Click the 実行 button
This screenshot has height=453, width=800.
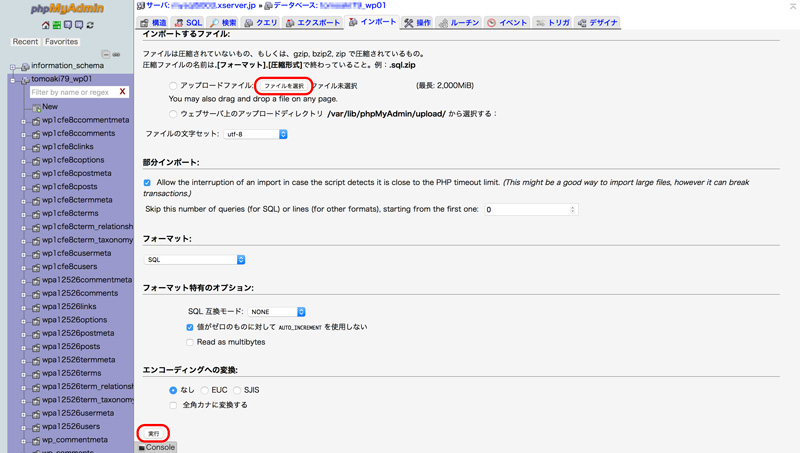click(153, 434)
